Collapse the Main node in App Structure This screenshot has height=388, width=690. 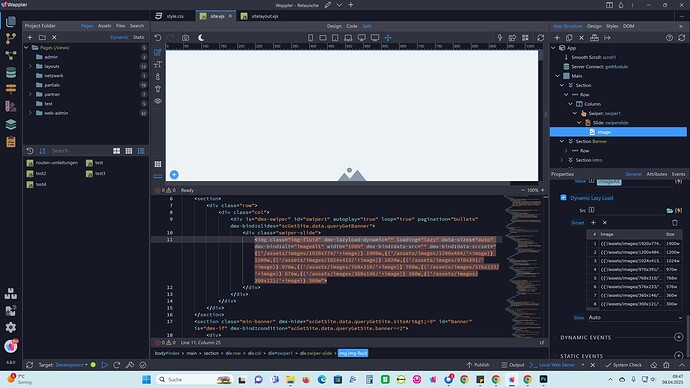click(x=558, y=76)
